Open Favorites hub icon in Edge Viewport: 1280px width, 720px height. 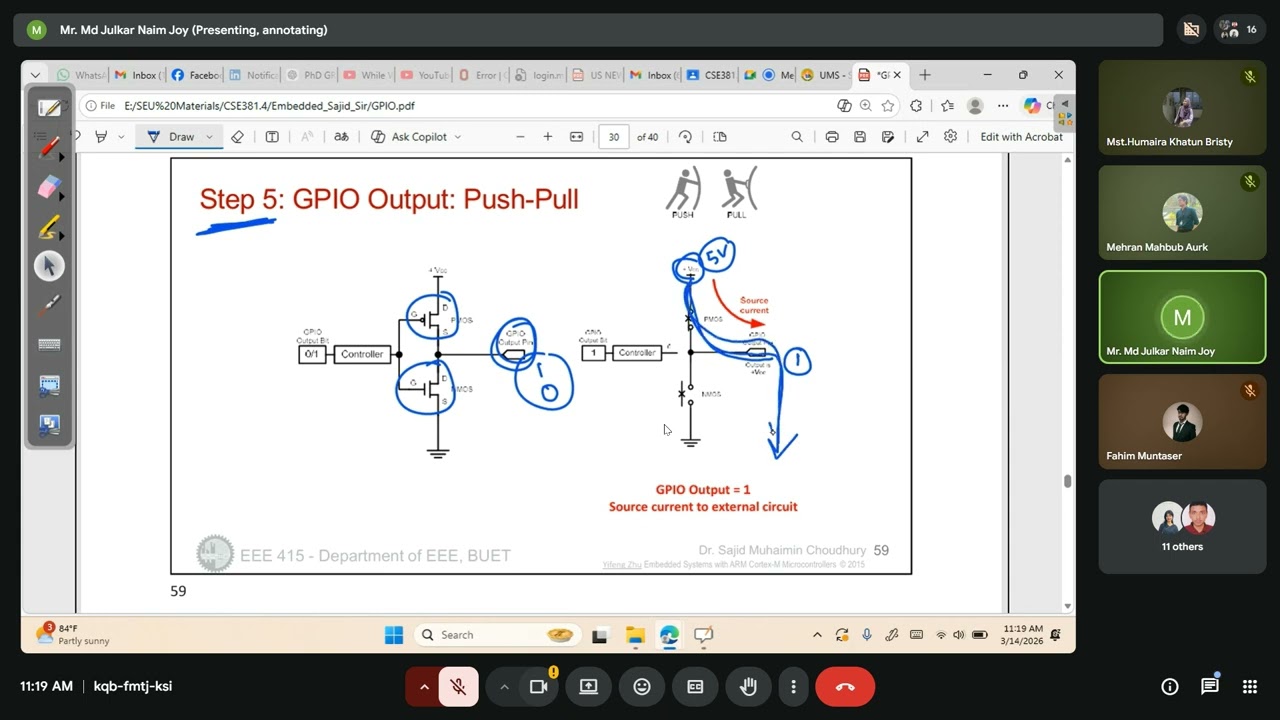click(945, 105)
